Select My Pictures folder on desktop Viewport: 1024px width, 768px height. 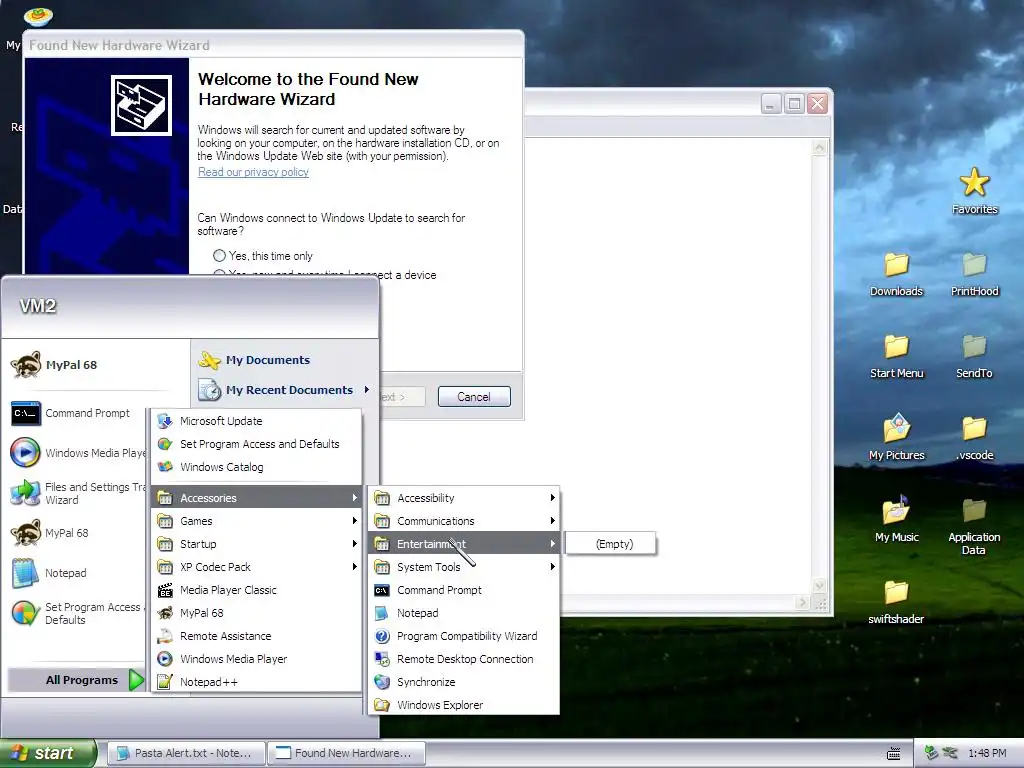coord(896,436)
